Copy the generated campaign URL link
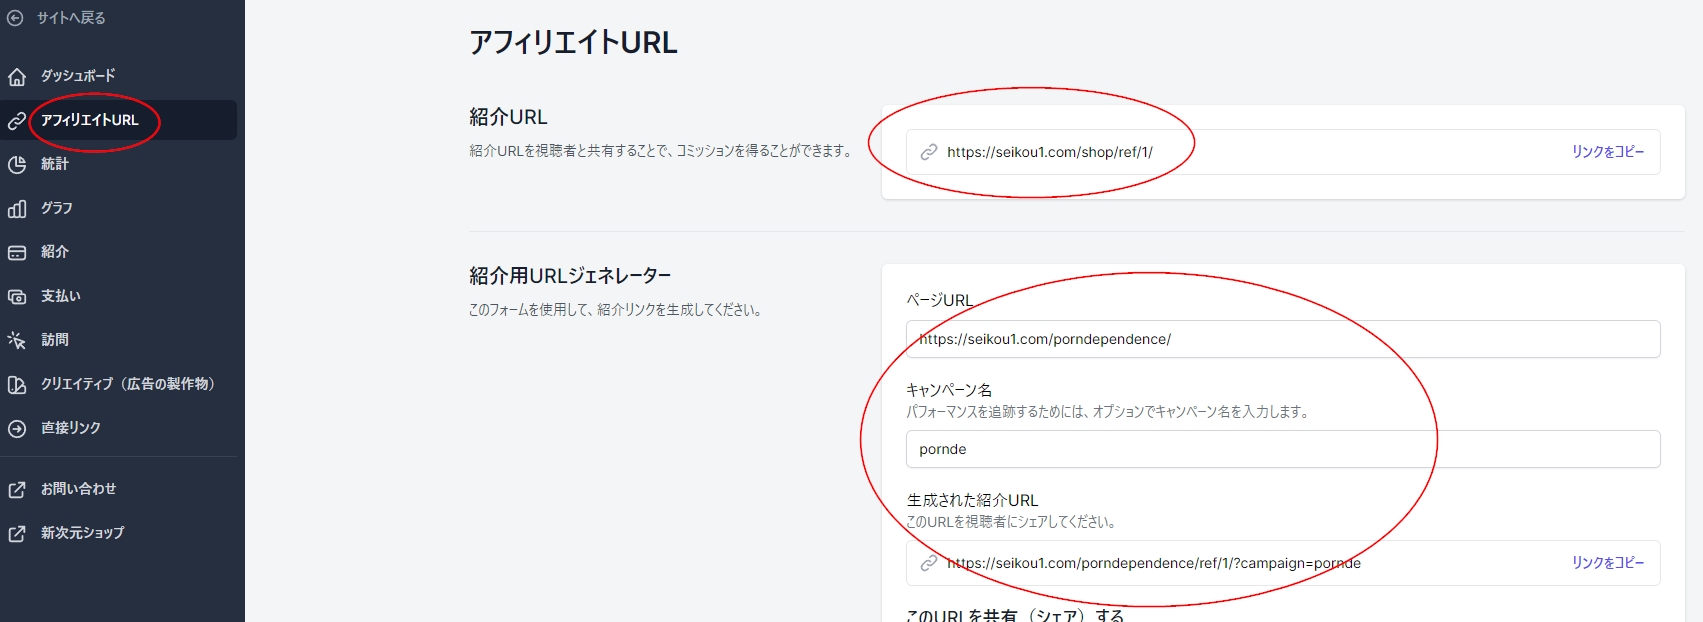Screen dimensions: 1703x622 pos(1607,563)
